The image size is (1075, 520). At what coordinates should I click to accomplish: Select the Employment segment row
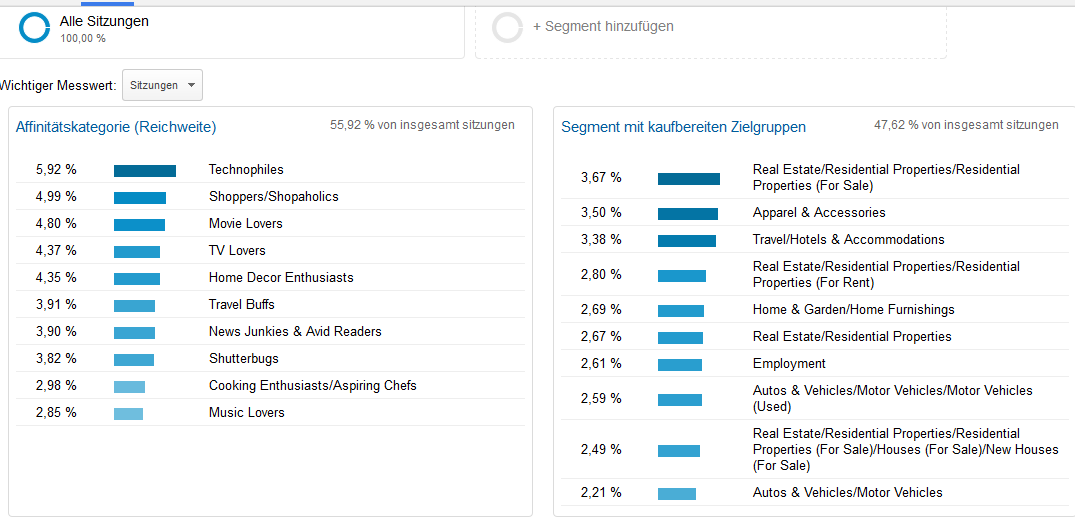pyautogui.click(x=814, y=364)
